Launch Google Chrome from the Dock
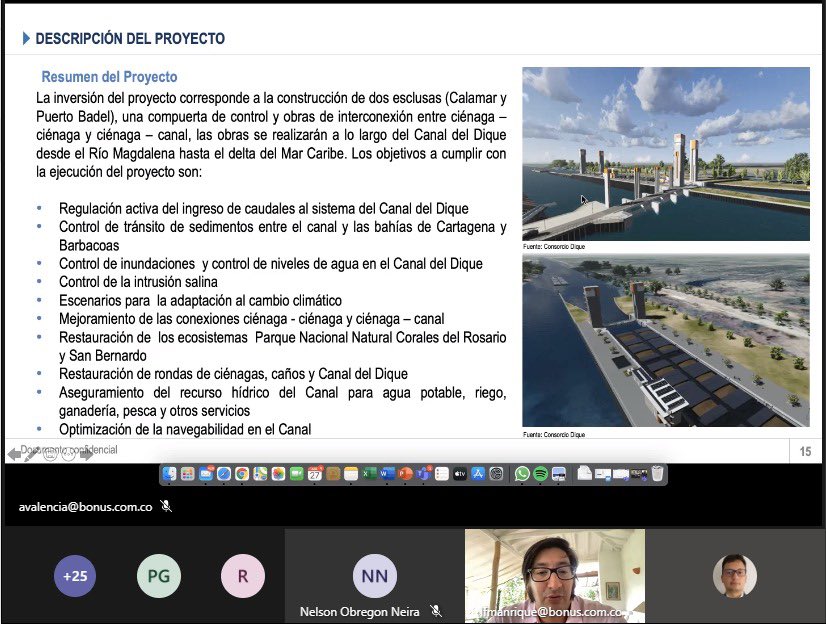826x624 pixels. 242,474
